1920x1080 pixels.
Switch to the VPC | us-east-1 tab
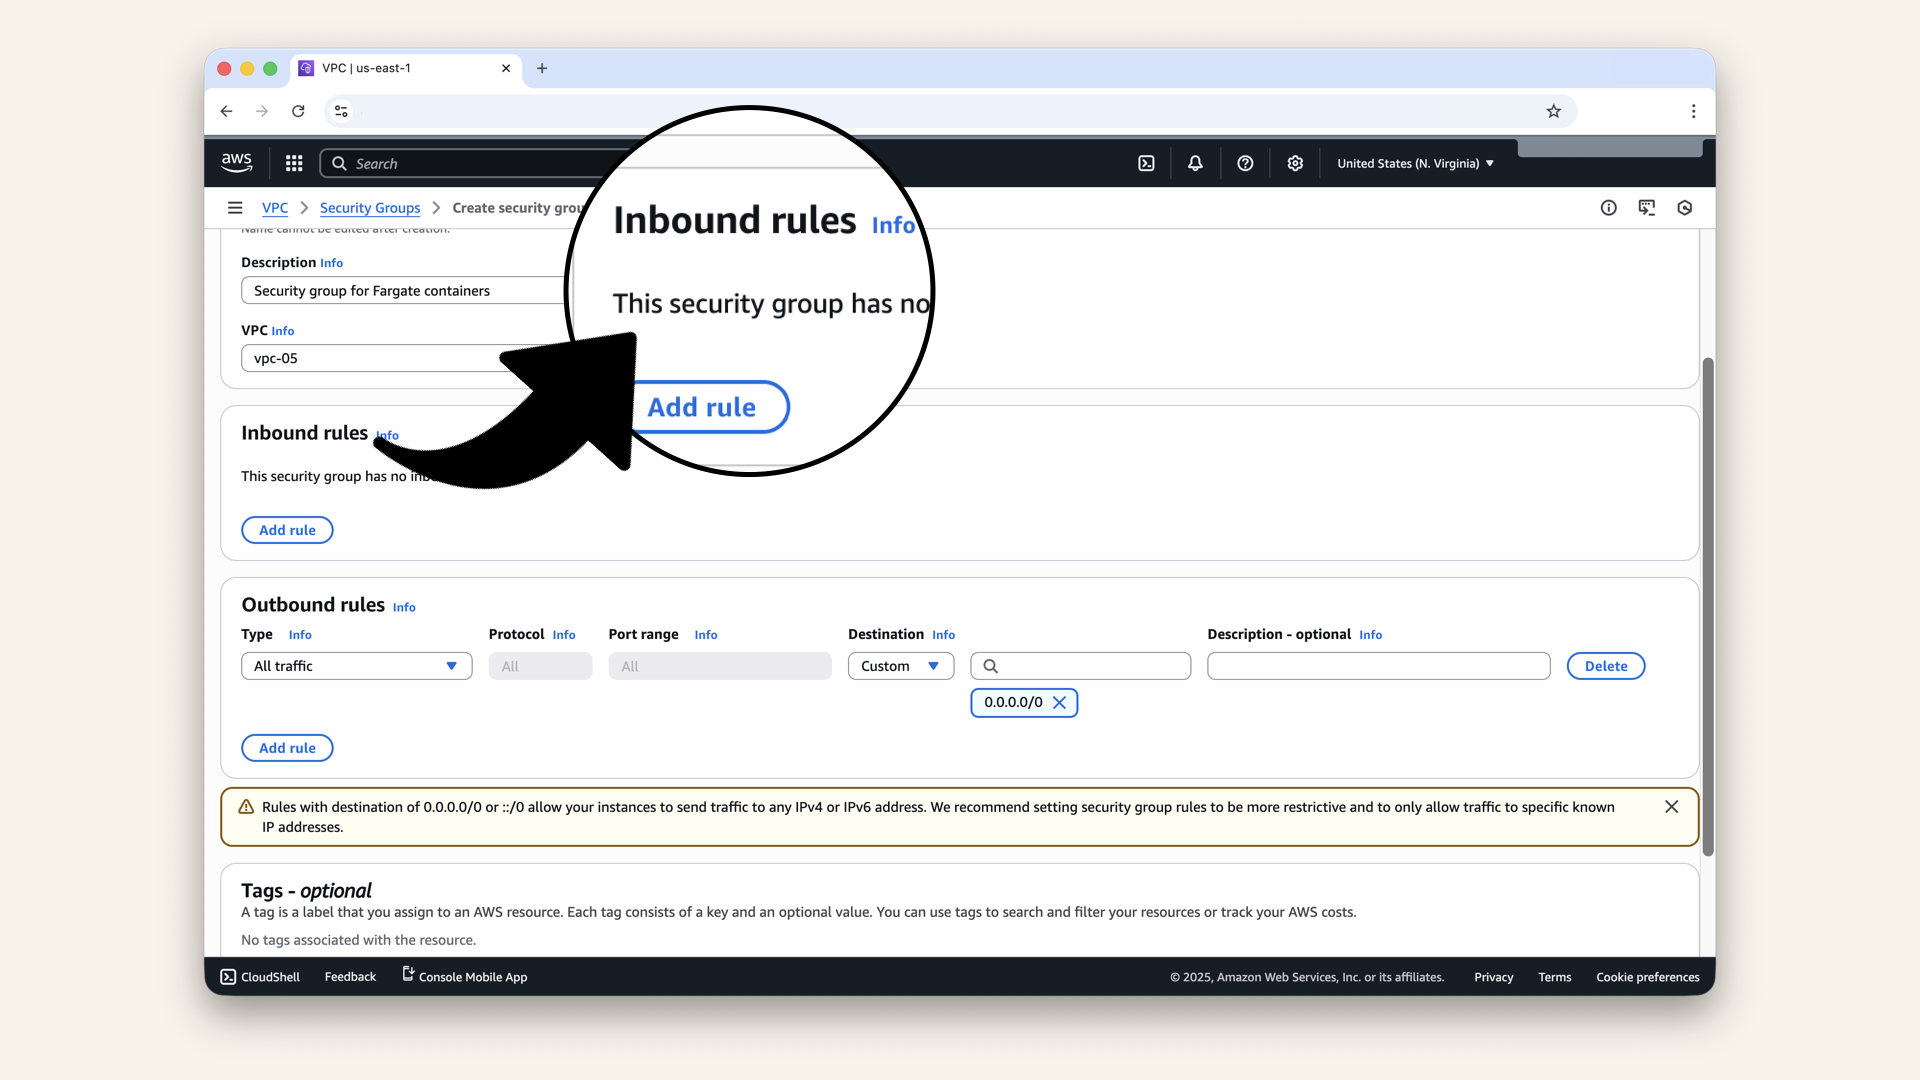400,68
